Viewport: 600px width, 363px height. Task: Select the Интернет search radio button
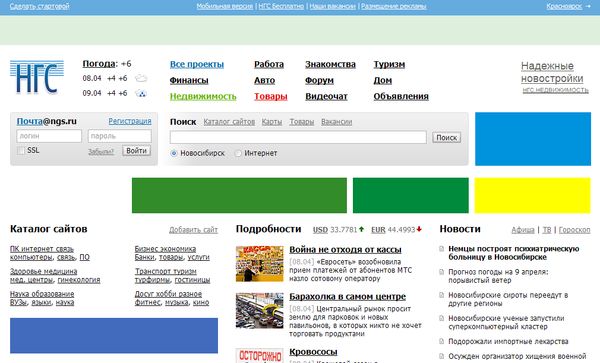pos(238,153)
